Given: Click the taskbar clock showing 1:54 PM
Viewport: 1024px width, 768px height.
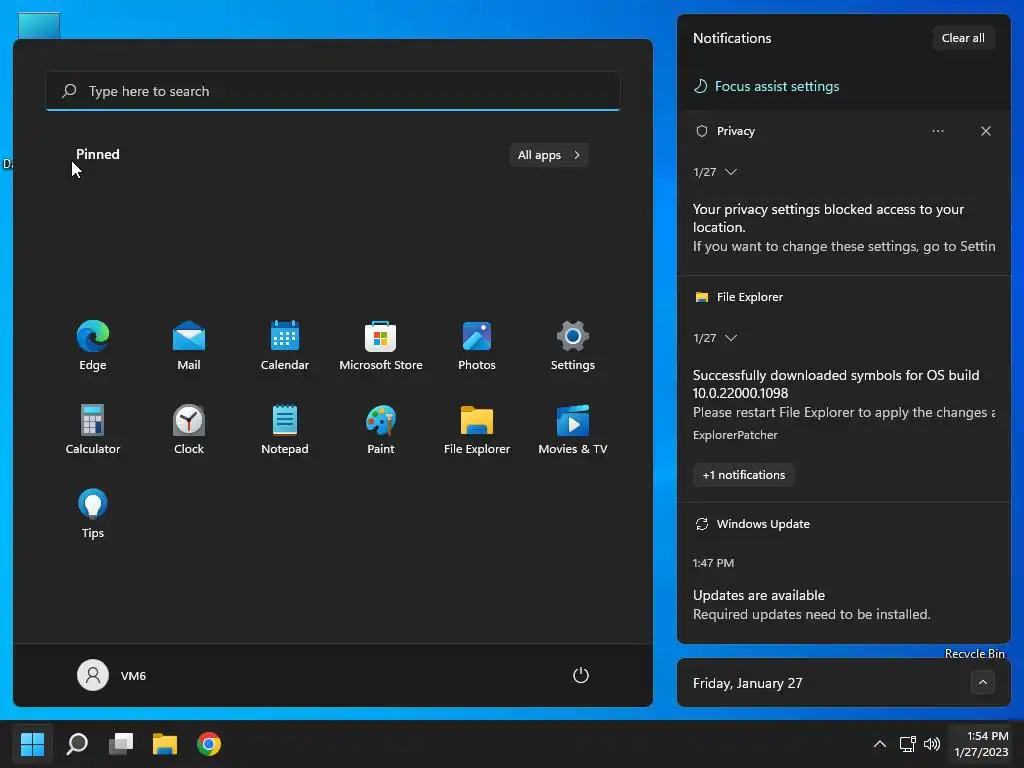Looking at the screenshot, I should click(981, 744).
